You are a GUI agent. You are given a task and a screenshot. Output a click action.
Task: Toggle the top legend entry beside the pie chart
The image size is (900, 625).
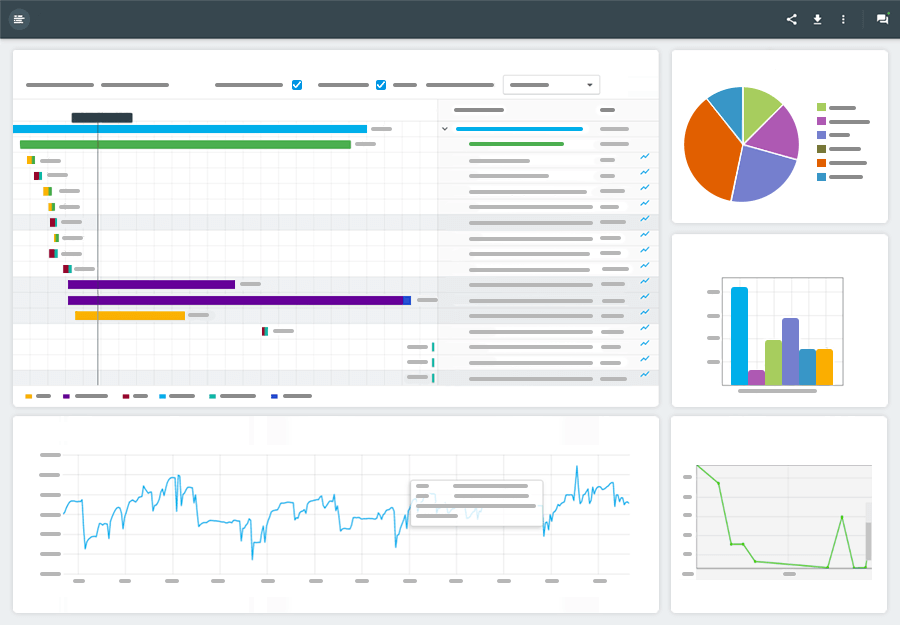coord(836,105)
